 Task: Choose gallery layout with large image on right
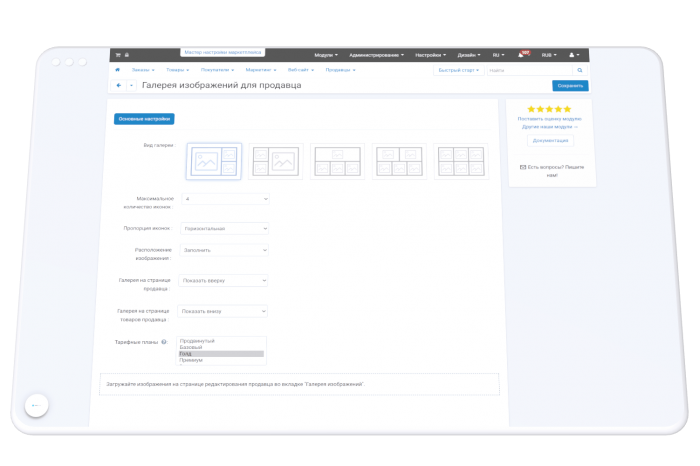point(275,161)
